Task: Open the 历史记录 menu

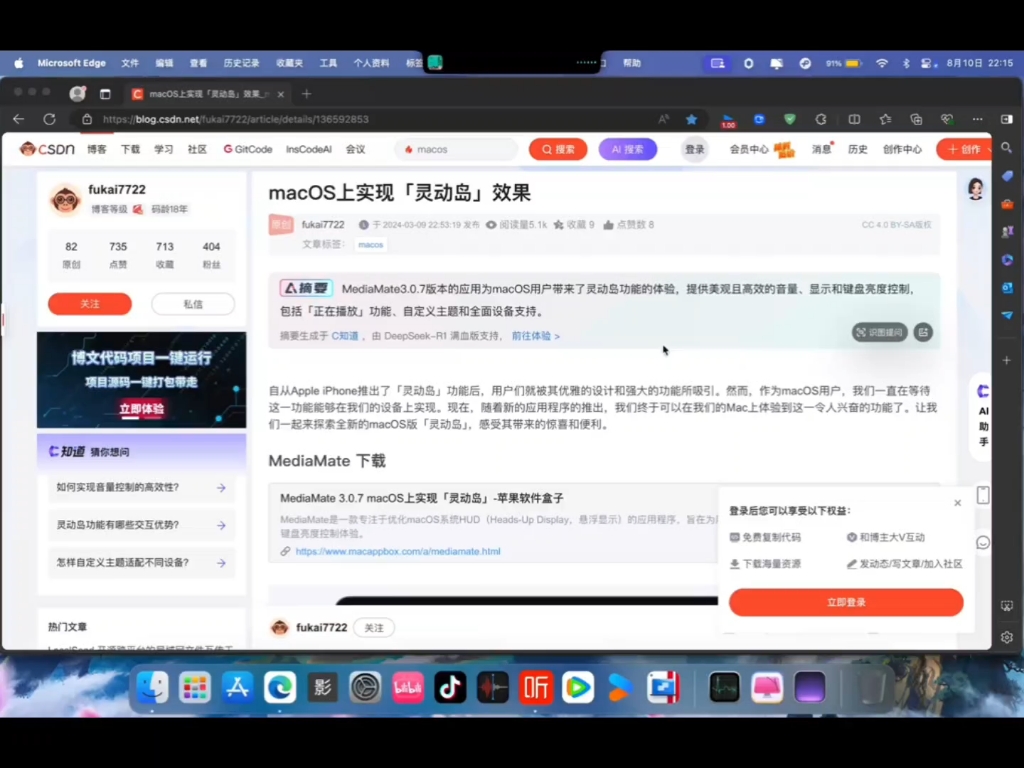Action: (x=242, y=63)
